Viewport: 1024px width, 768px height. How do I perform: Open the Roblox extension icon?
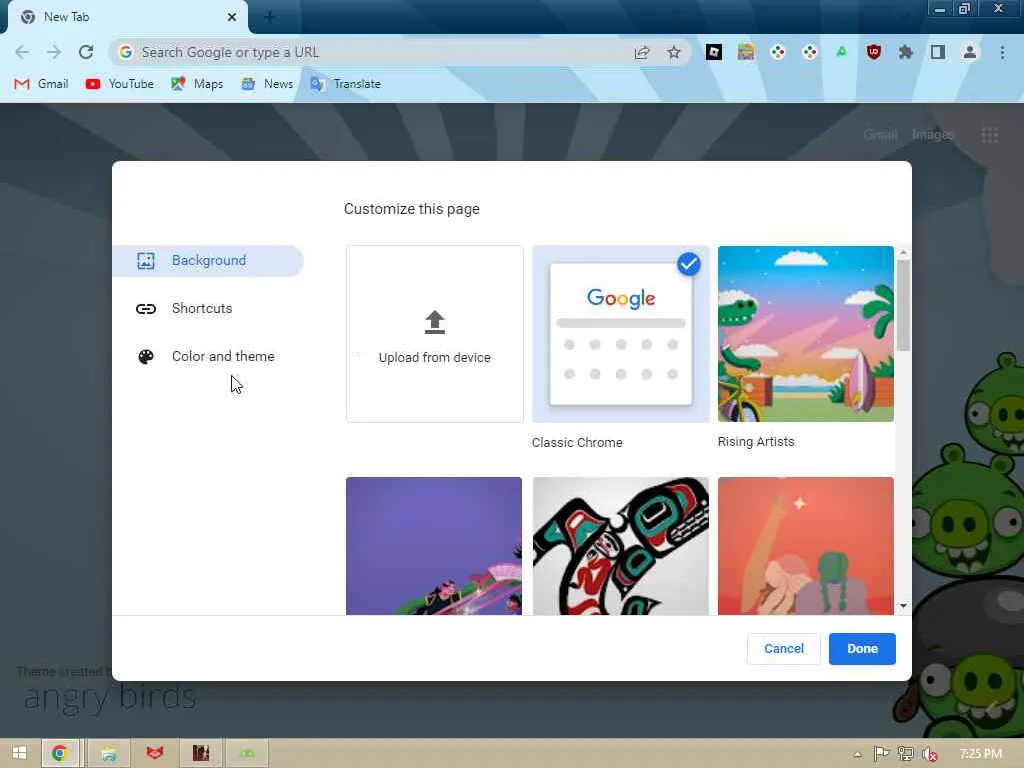714,52
